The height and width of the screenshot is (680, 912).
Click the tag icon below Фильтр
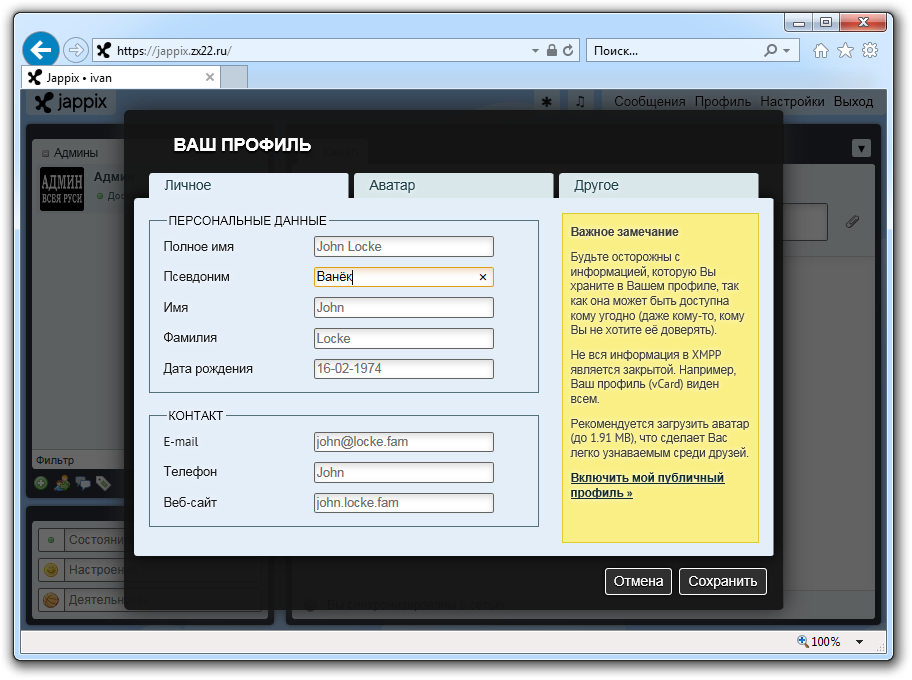coord(103,483)
